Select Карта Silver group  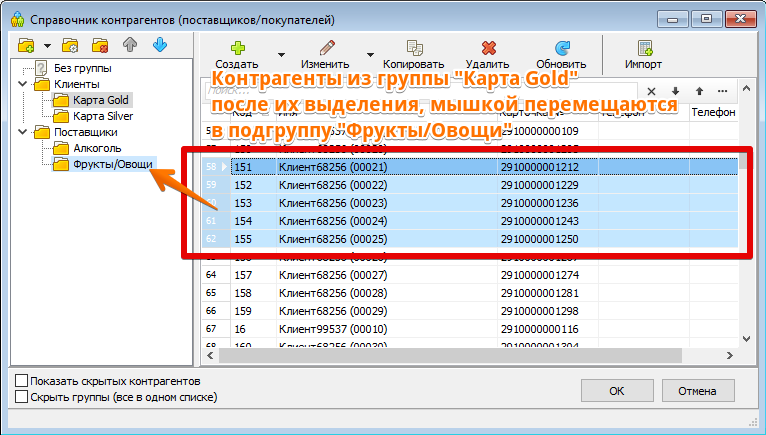tap(103, 116)
